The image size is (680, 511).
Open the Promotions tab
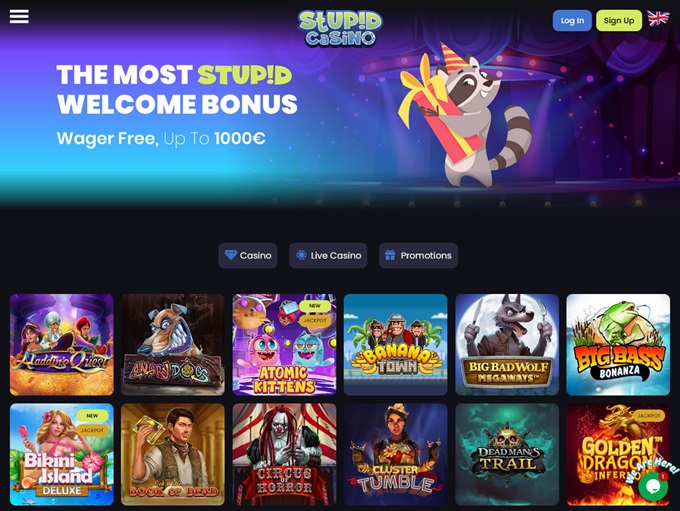418,256
